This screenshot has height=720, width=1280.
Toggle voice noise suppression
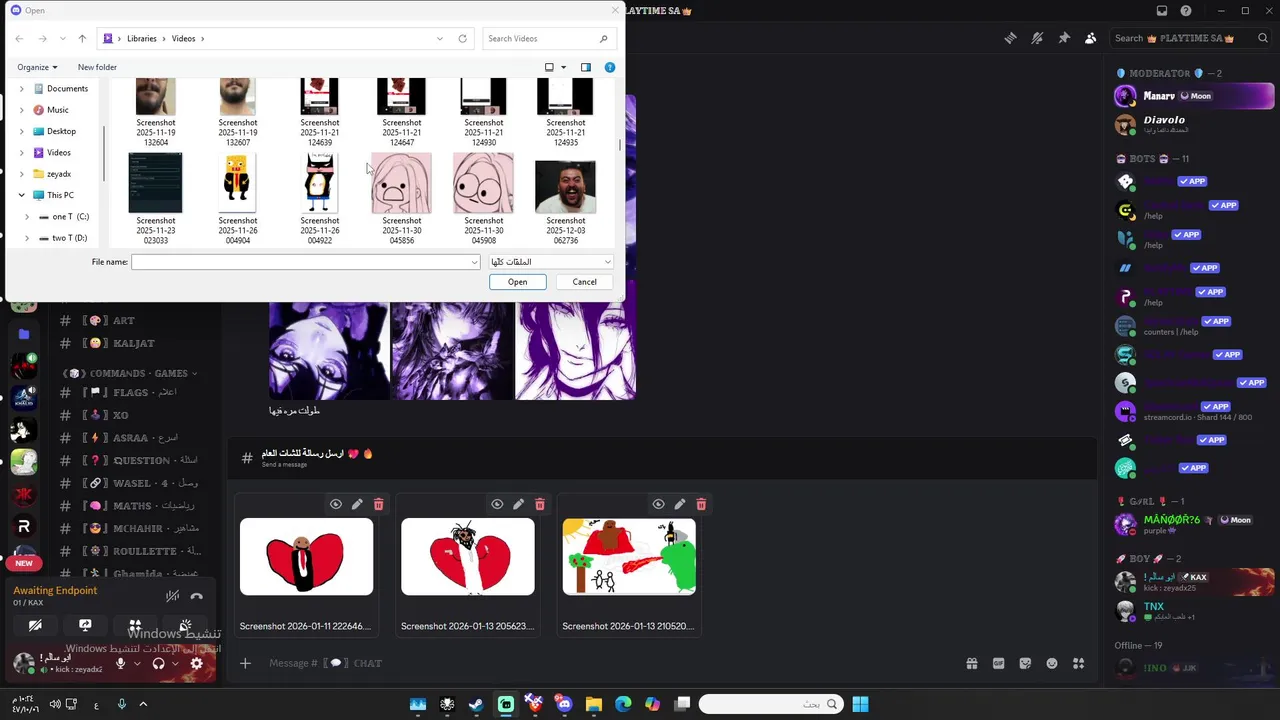point(172,596)
